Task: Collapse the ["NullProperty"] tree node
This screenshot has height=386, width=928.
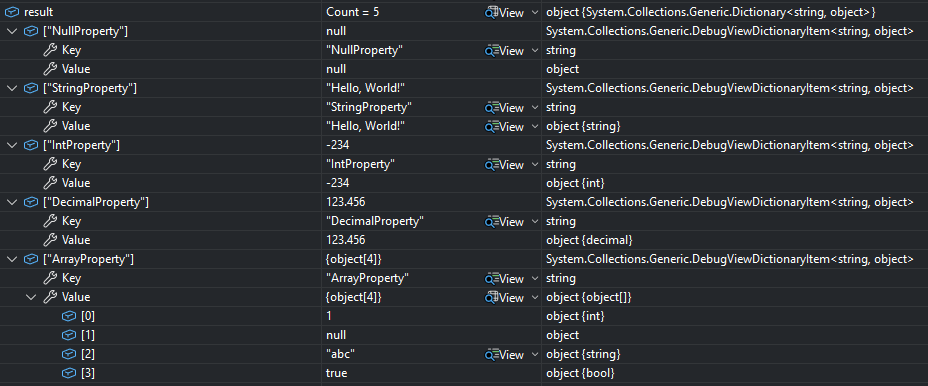Action: coord(12,31)
